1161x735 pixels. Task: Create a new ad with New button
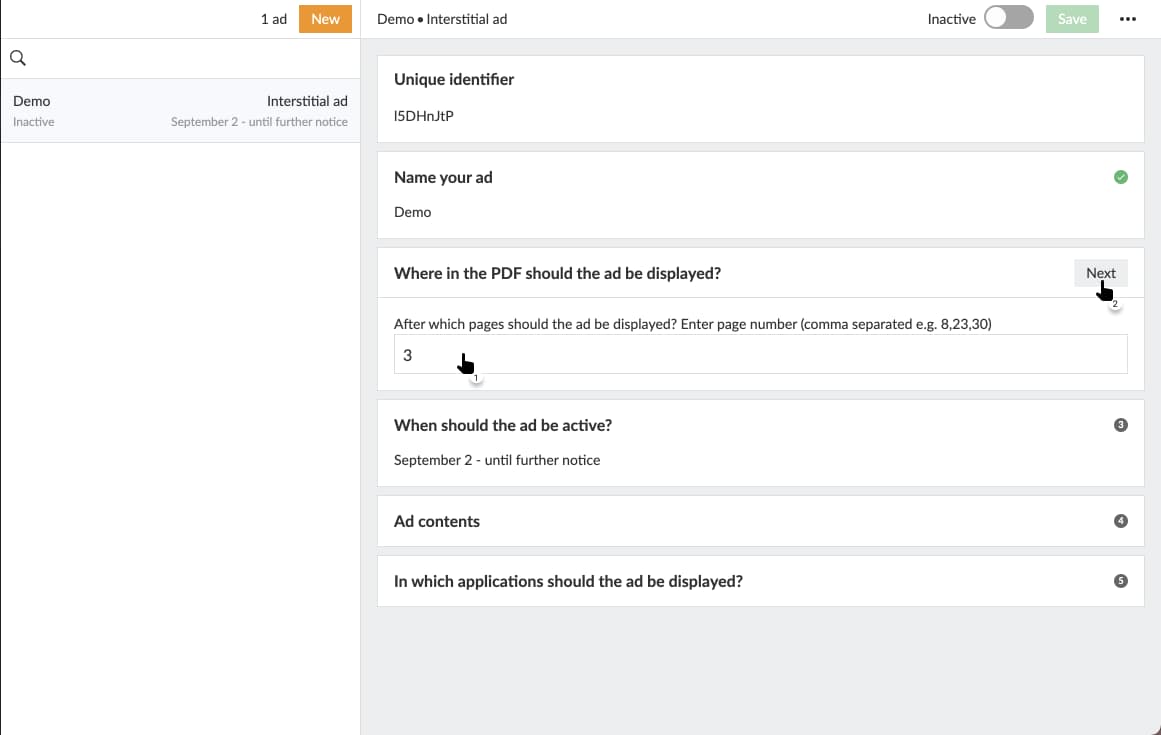pyautogui.click(x=325, y=19)
